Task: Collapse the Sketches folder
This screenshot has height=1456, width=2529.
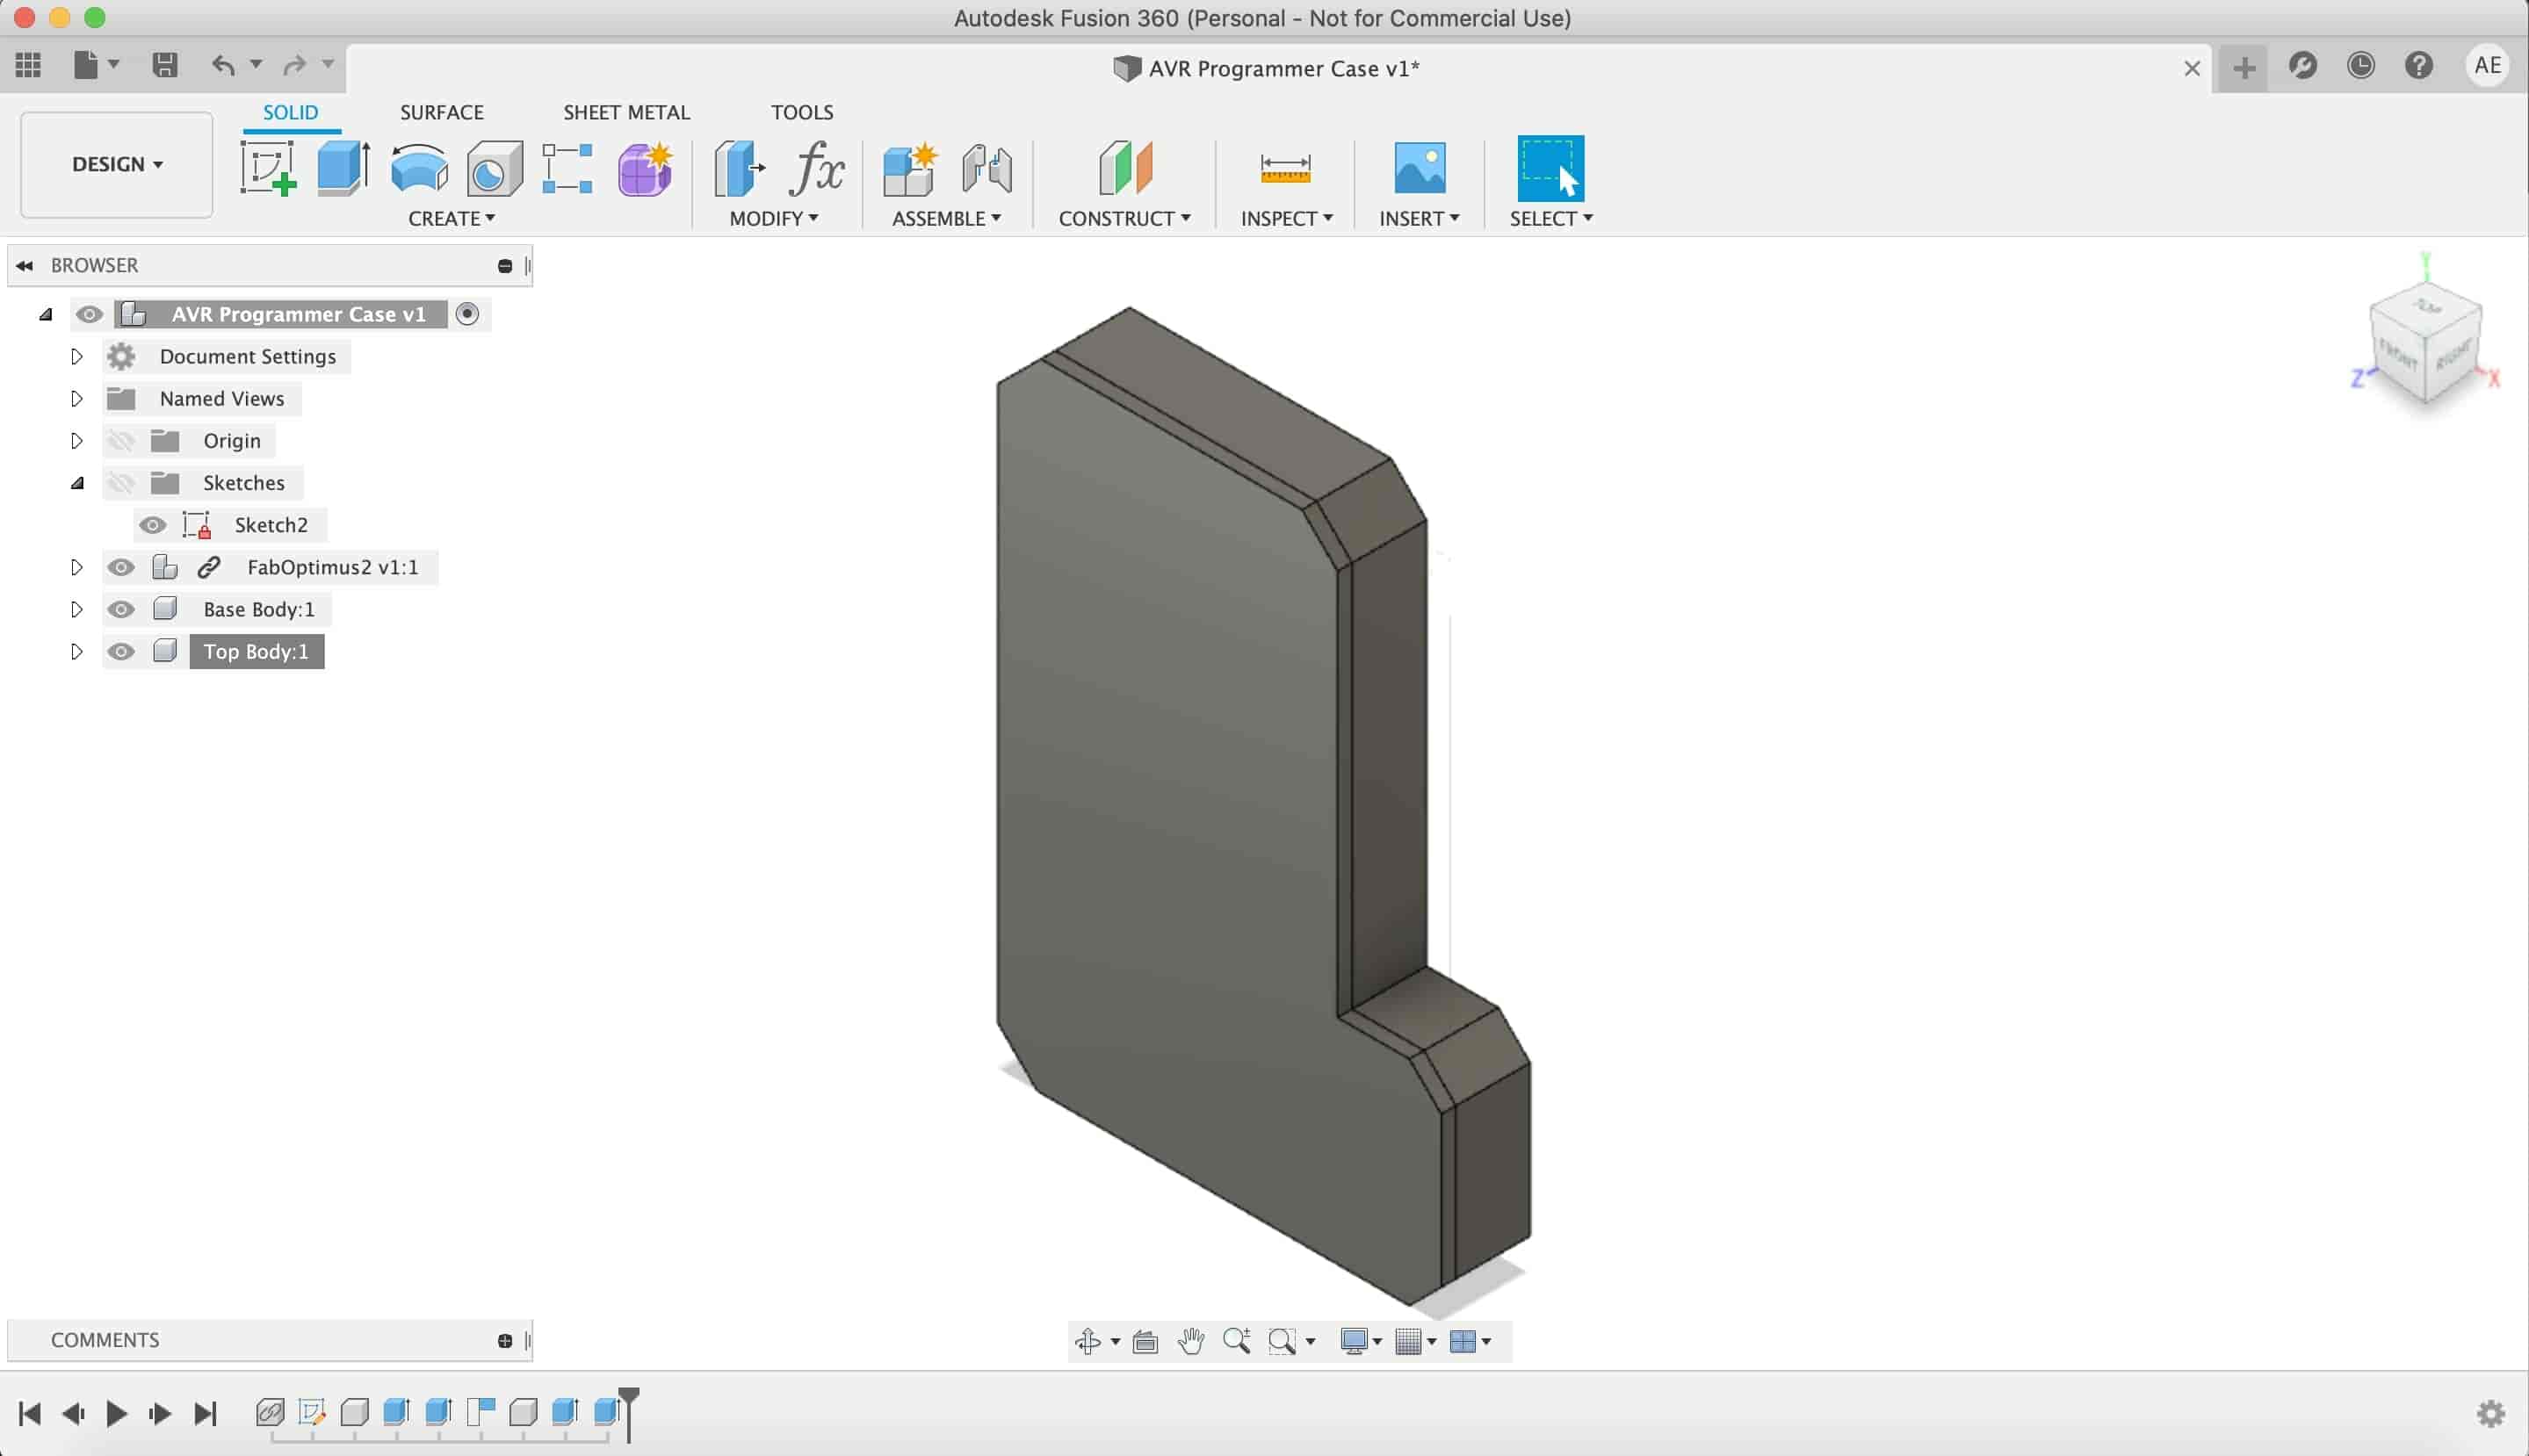Action: pos(77,483)
